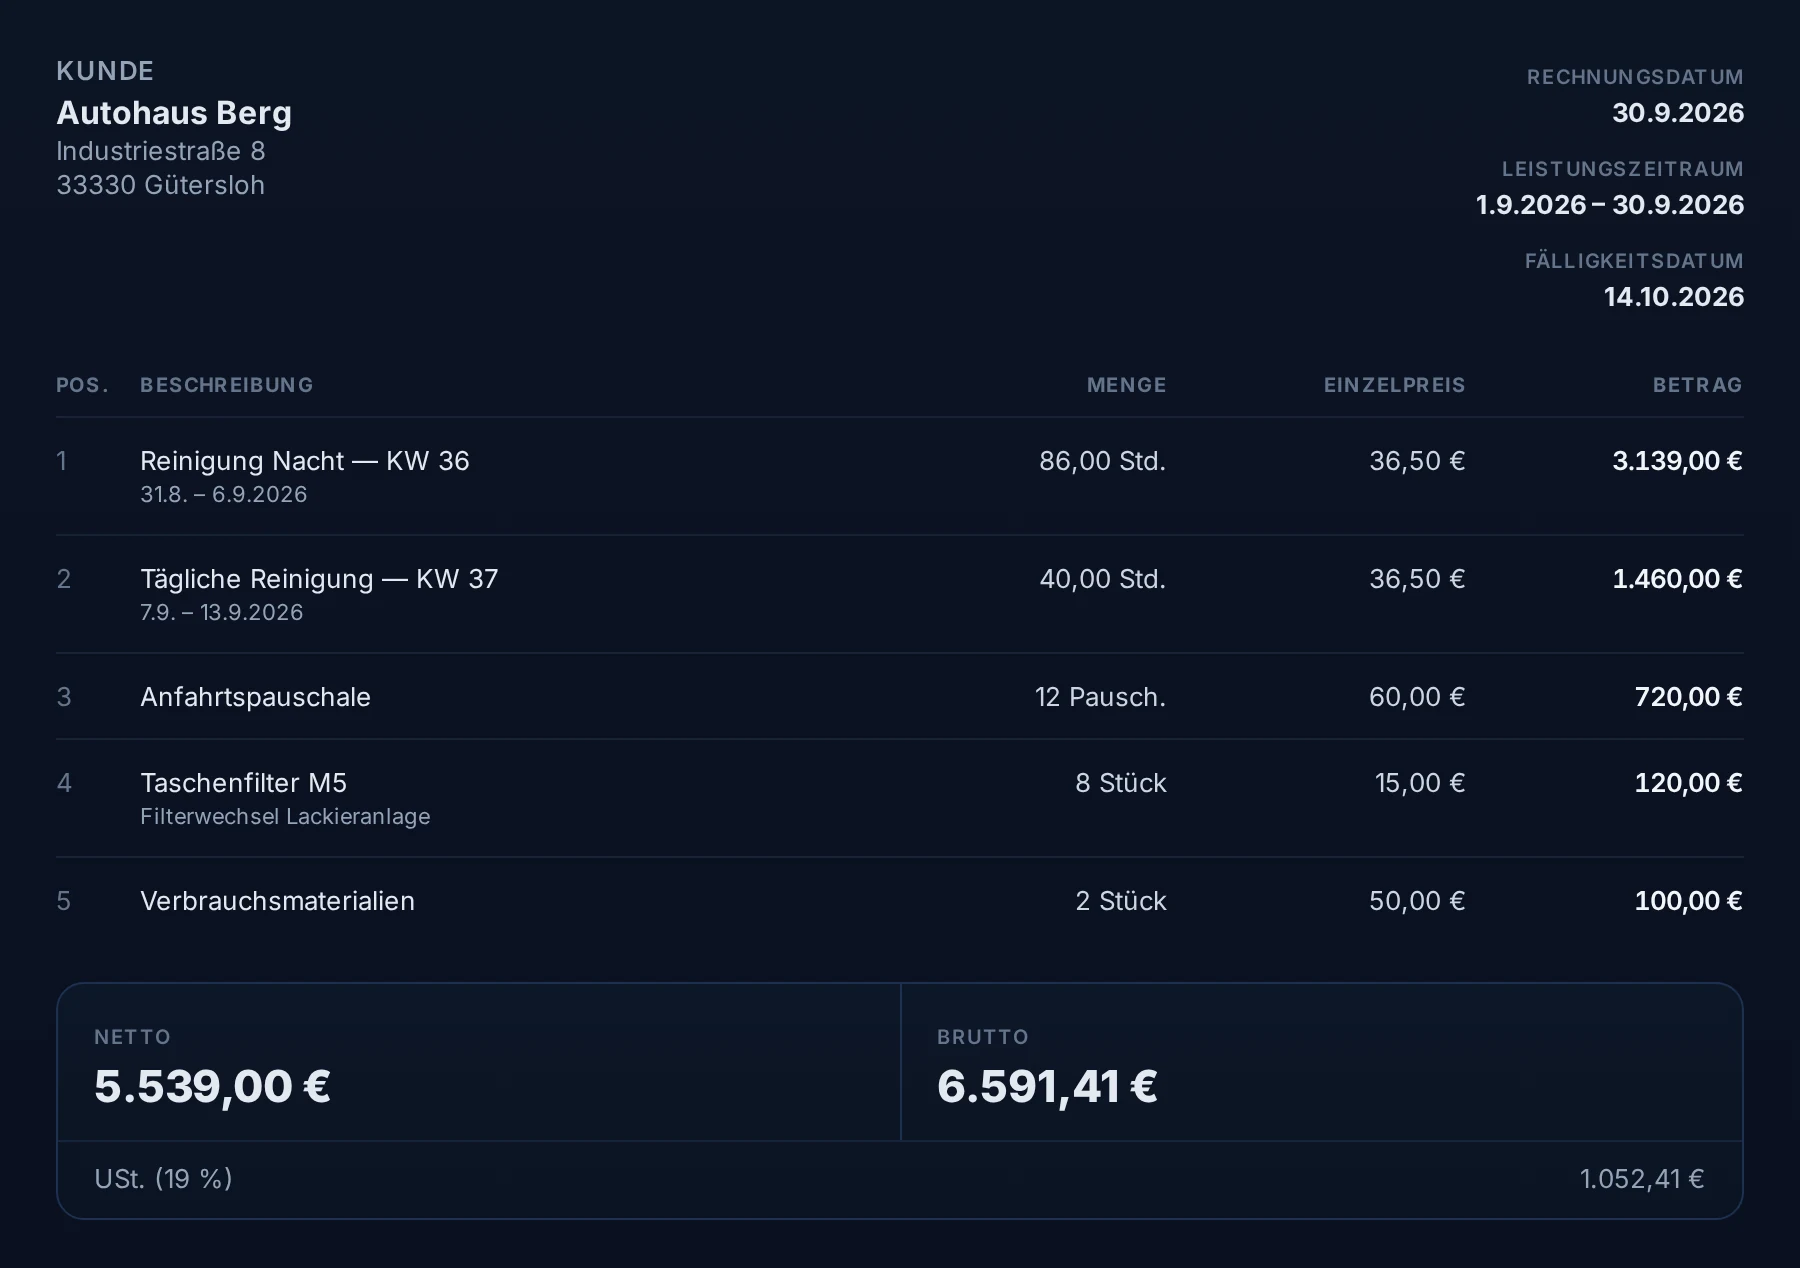Click the net total 5.539,00 €
Viewport: 1800px width, 1268px height.
point(212,1087)
